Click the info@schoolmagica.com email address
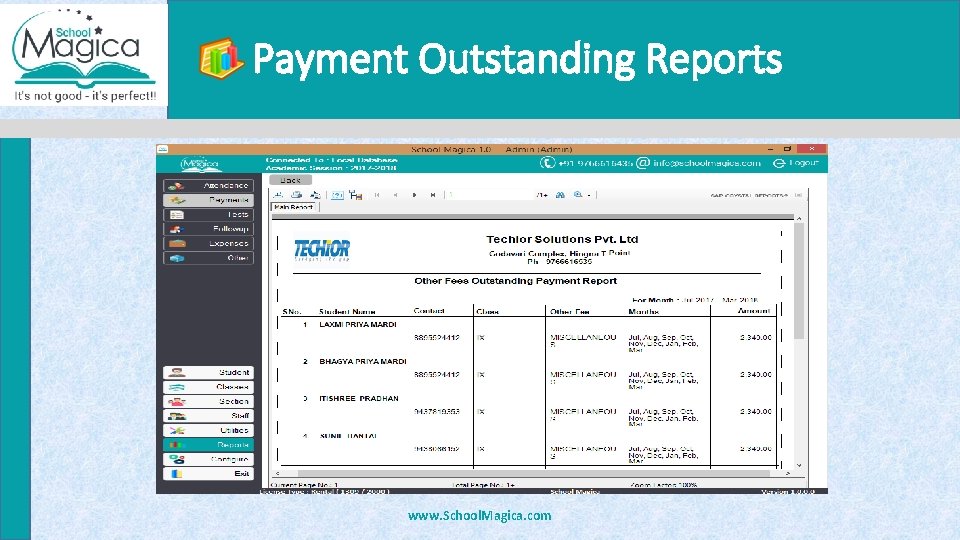 (707, 163)
